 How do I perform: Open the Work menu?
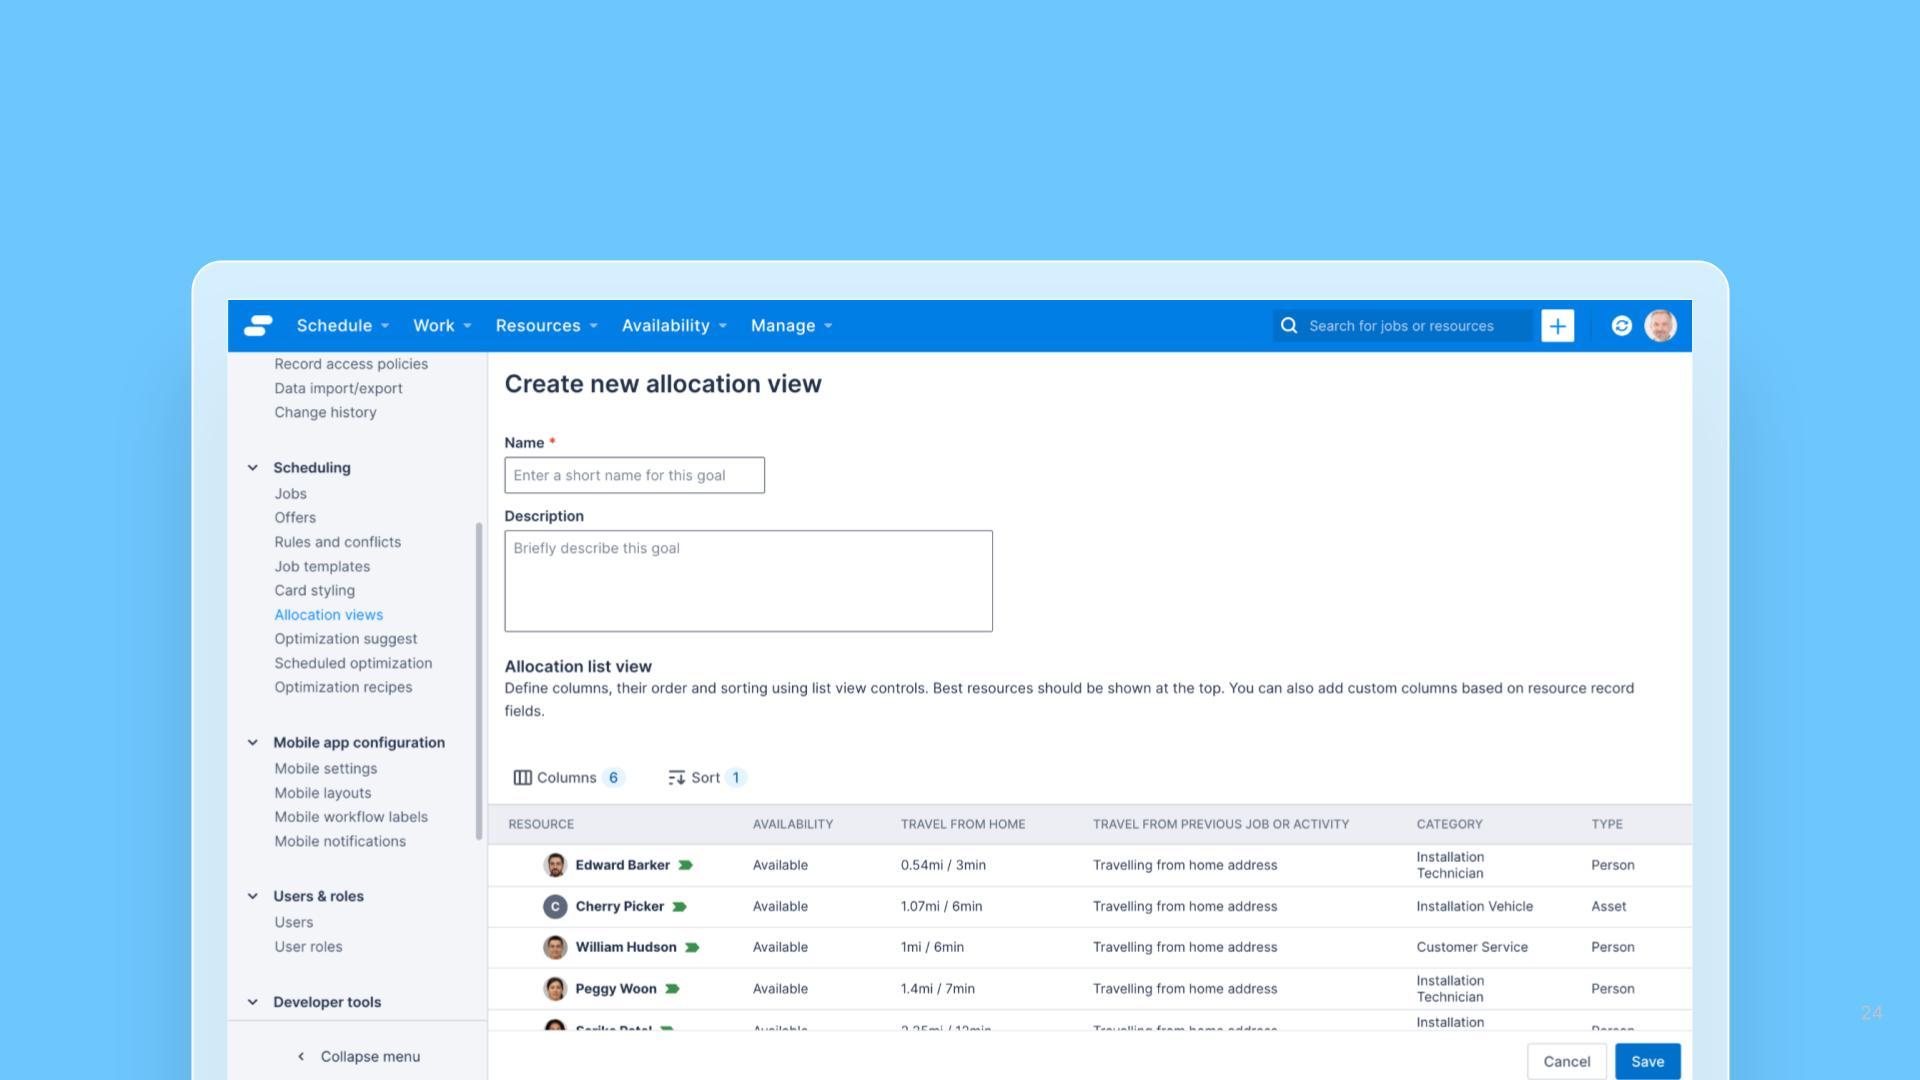click(x=442, y=326)
